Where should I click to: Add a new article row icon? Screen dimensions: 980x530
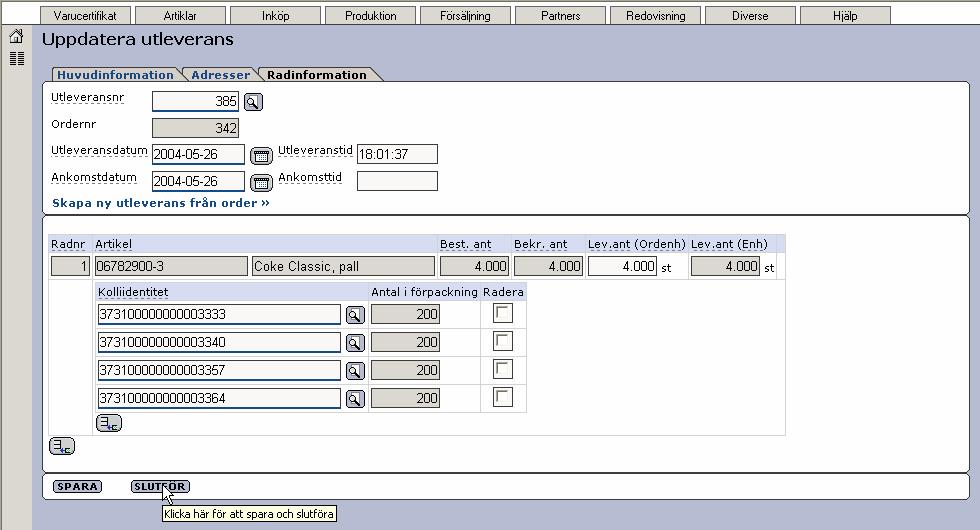tap(62, 446)
